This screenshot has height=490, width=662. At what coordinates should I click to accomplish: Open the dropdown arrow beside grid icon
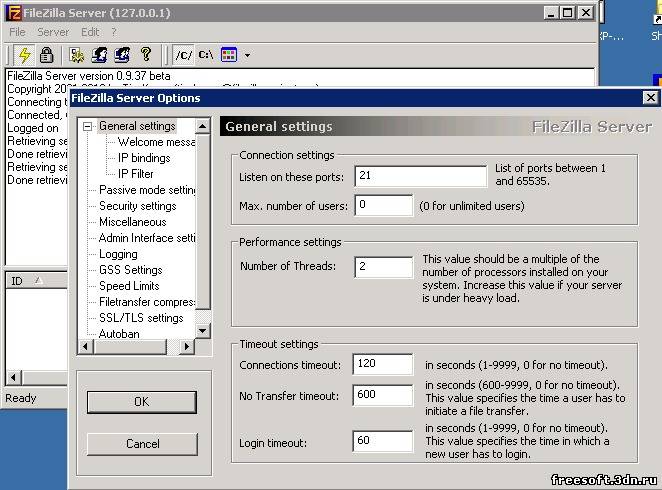(247, 55)
